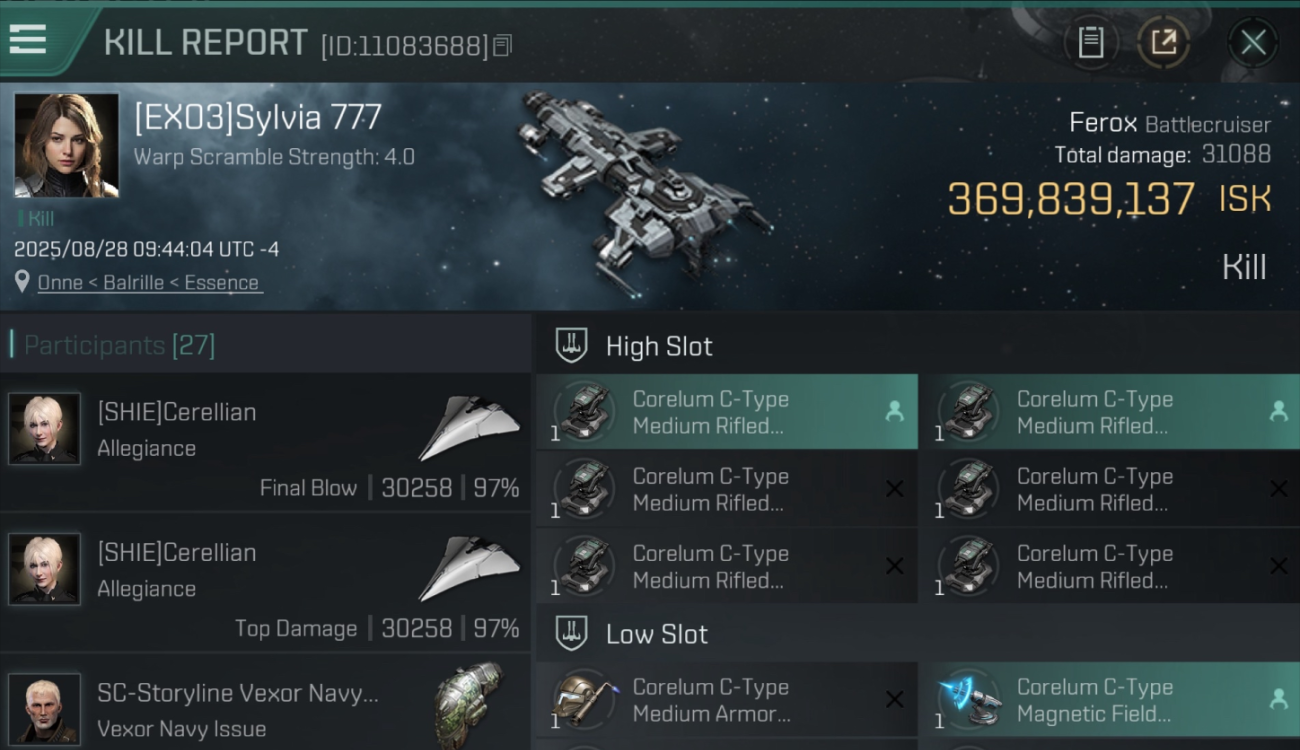Click the Corelum C-Type Medium Armor module

(727, 700)
